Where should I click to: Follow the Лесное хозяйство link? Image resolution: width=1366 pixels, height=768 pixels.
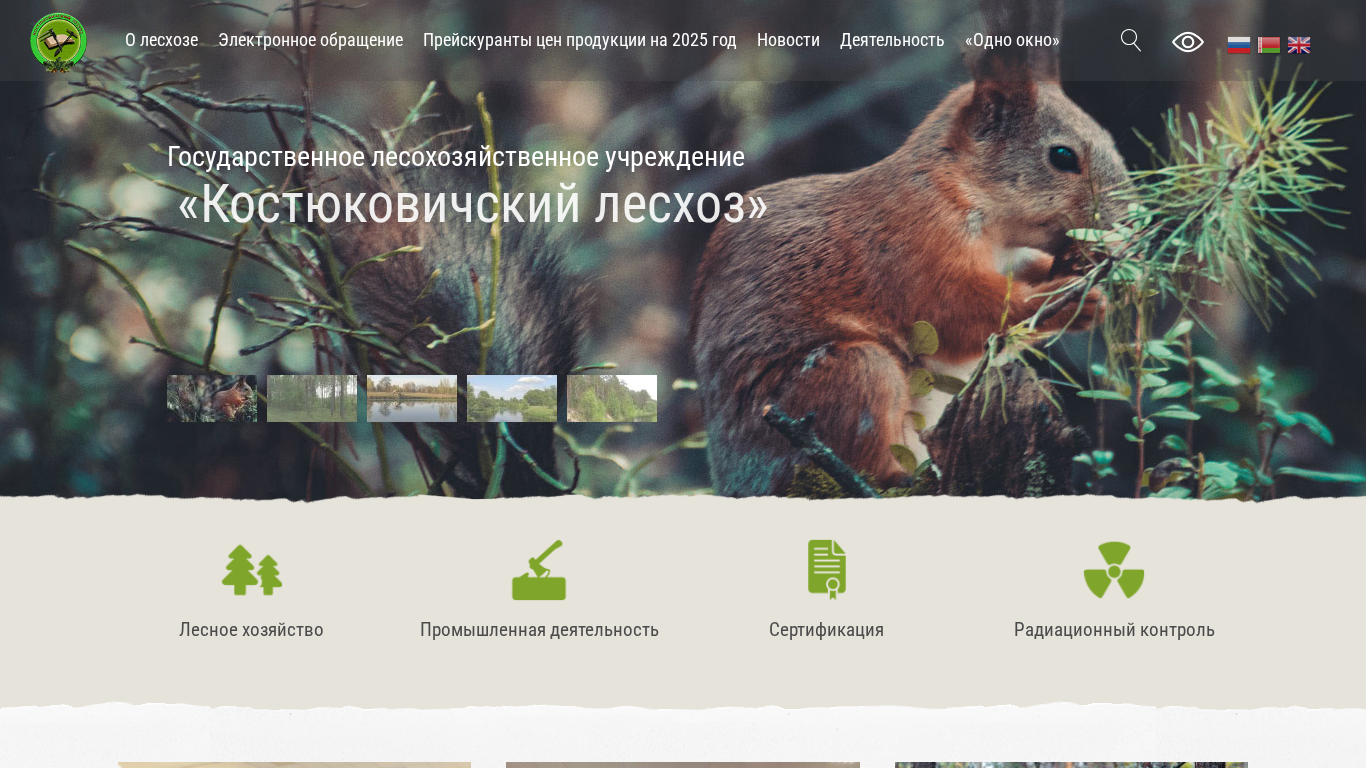click(x=251, y=630)
